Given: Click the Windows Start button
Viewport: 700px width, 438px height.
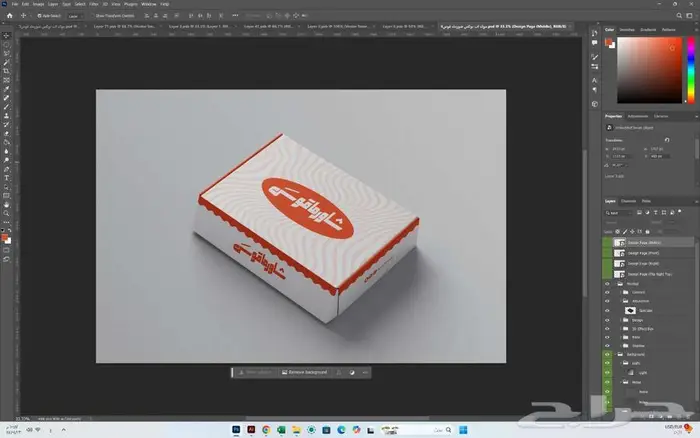Looking at the screenshot, I should coord(463,430).
